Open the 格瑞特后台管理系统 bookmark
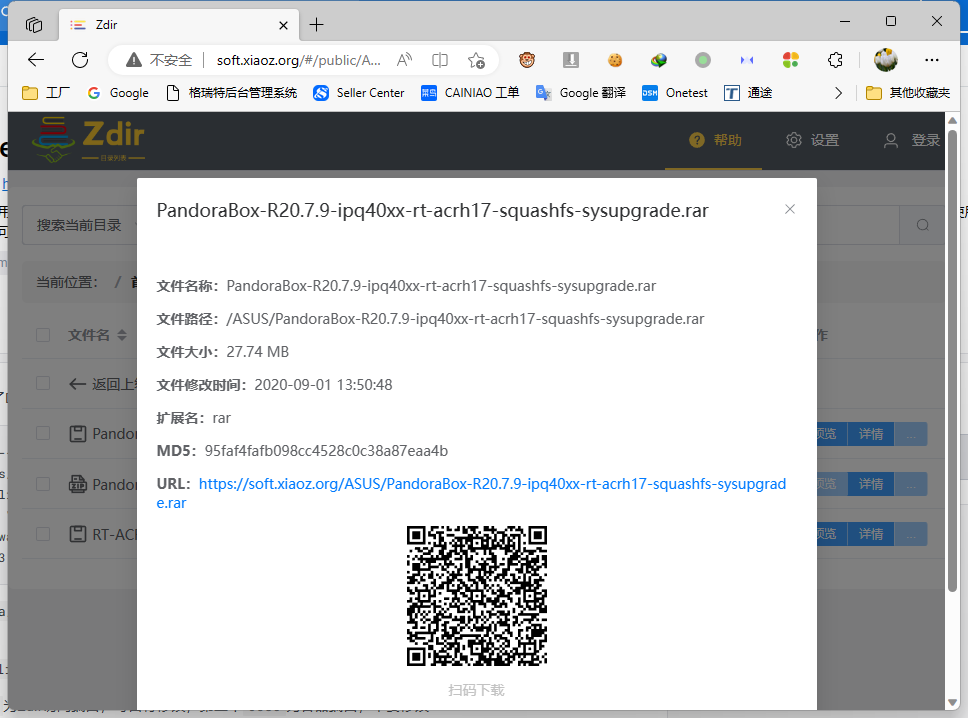 [232, 93]
